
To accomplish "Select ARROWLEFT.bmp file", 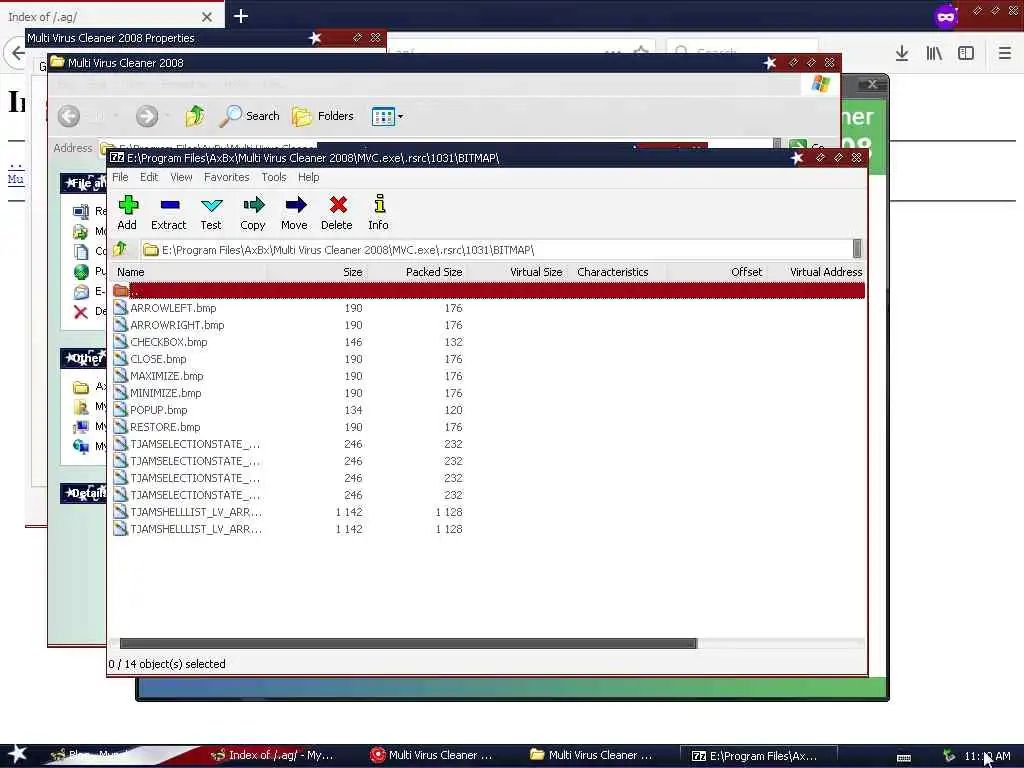I will 173,308.
